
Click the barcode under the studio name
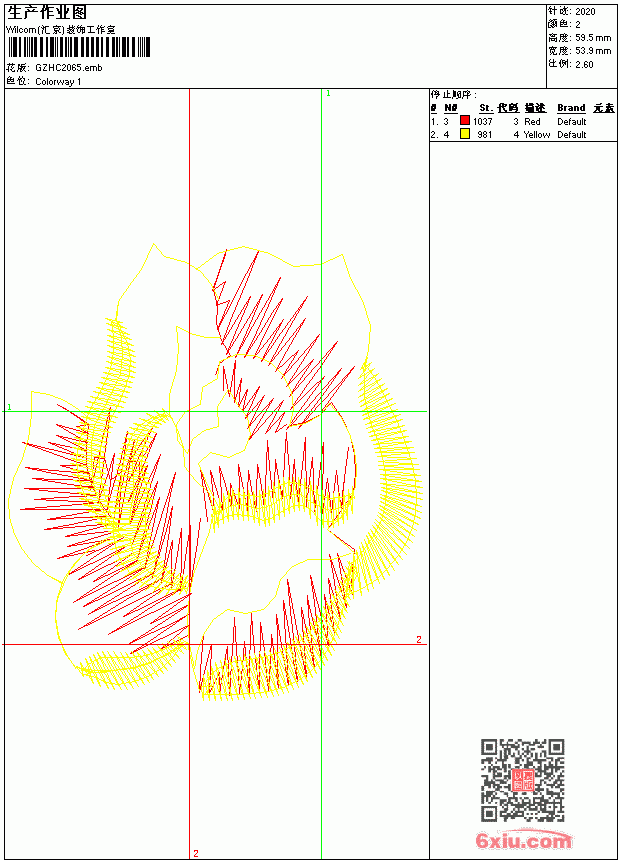click(79, 48)
